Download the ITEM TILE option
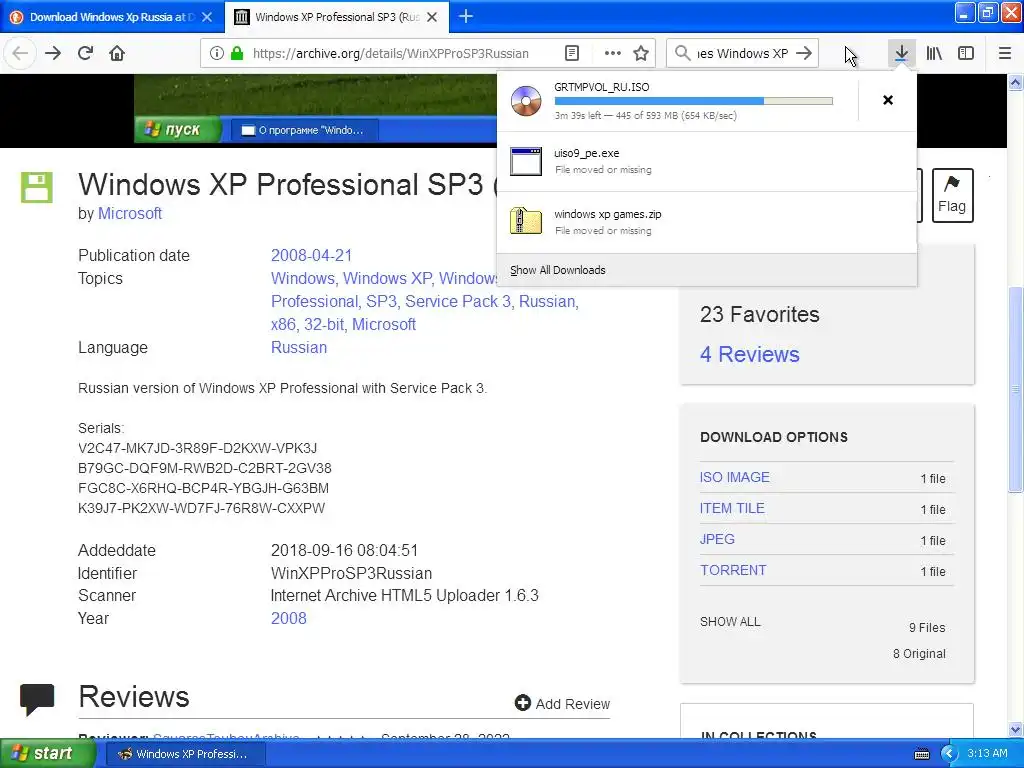 click(x=732, y=508)
